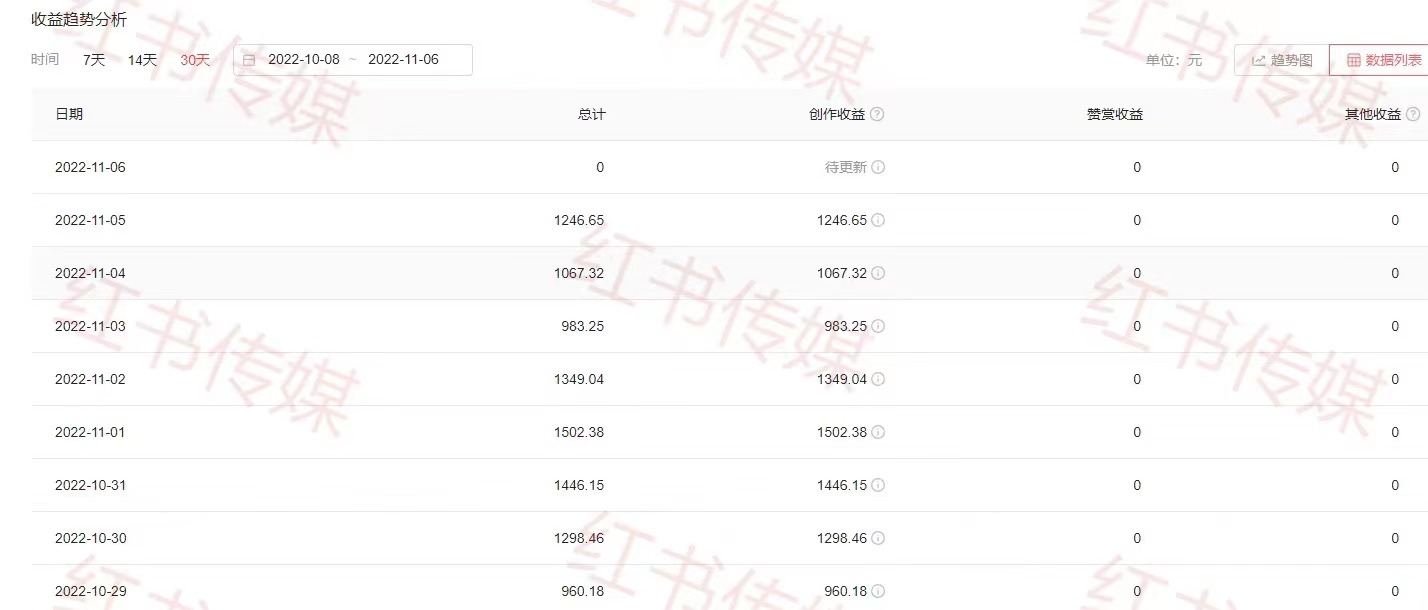
Task: Switch to 趋势图 chart view
Action: tap(1281, 60)
